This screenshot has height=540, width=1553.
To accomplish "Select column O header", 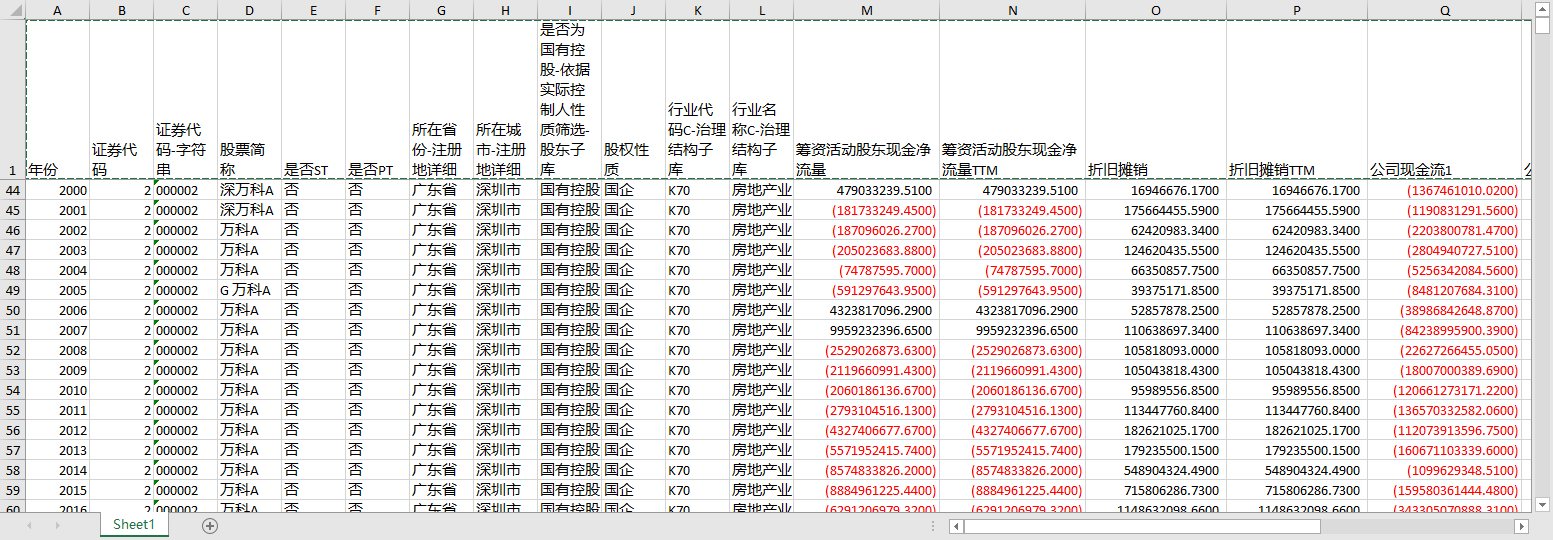I will (x=1156, y=10).
